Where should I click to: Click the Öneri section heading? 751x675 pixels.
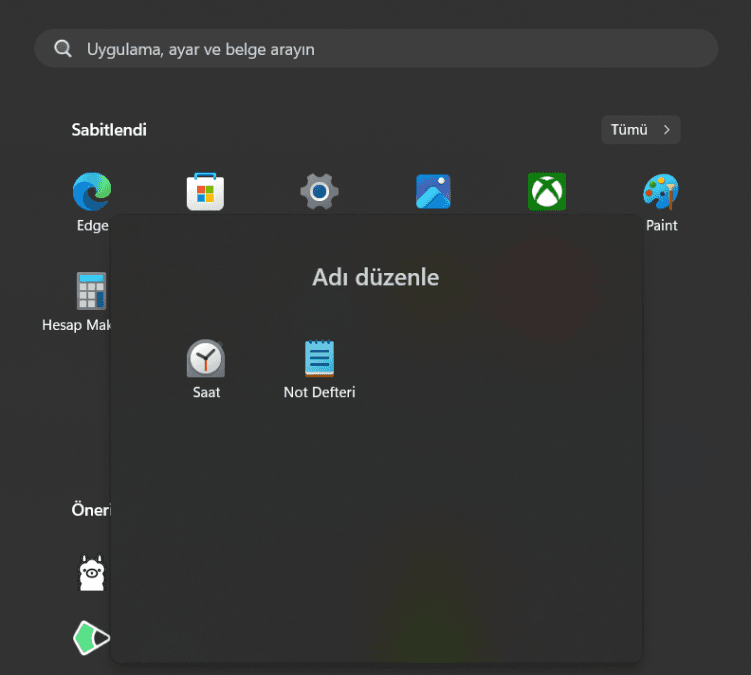[91, 510]
